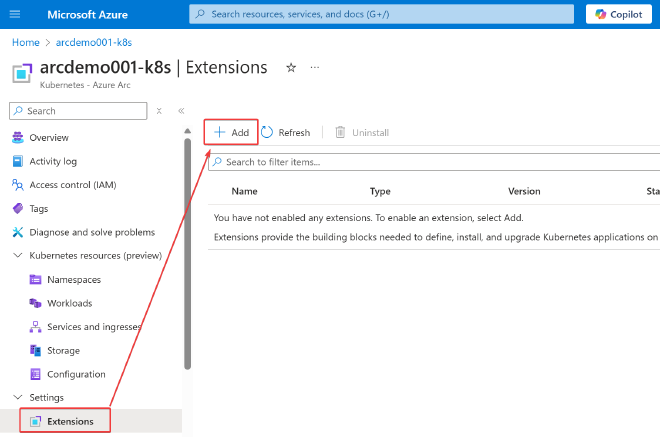Click the Search to filter items field
The width and height of the screenshot is (660, 437).
coord(434,162)
